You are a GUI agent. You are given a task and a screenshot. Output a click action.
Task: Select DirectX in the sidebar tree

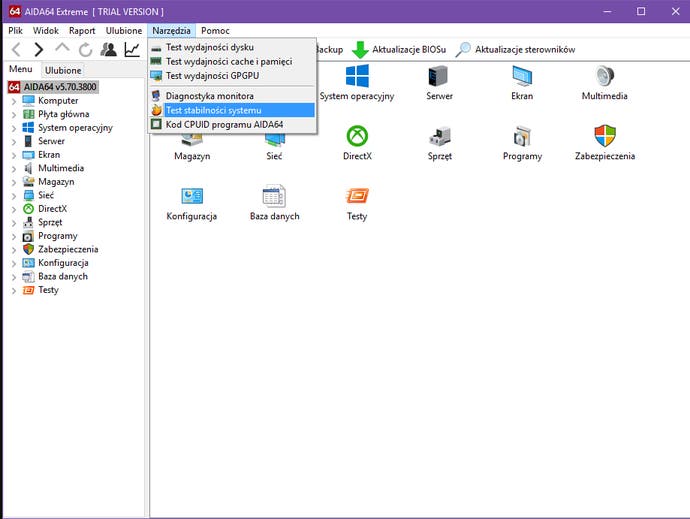coord(52,209)
